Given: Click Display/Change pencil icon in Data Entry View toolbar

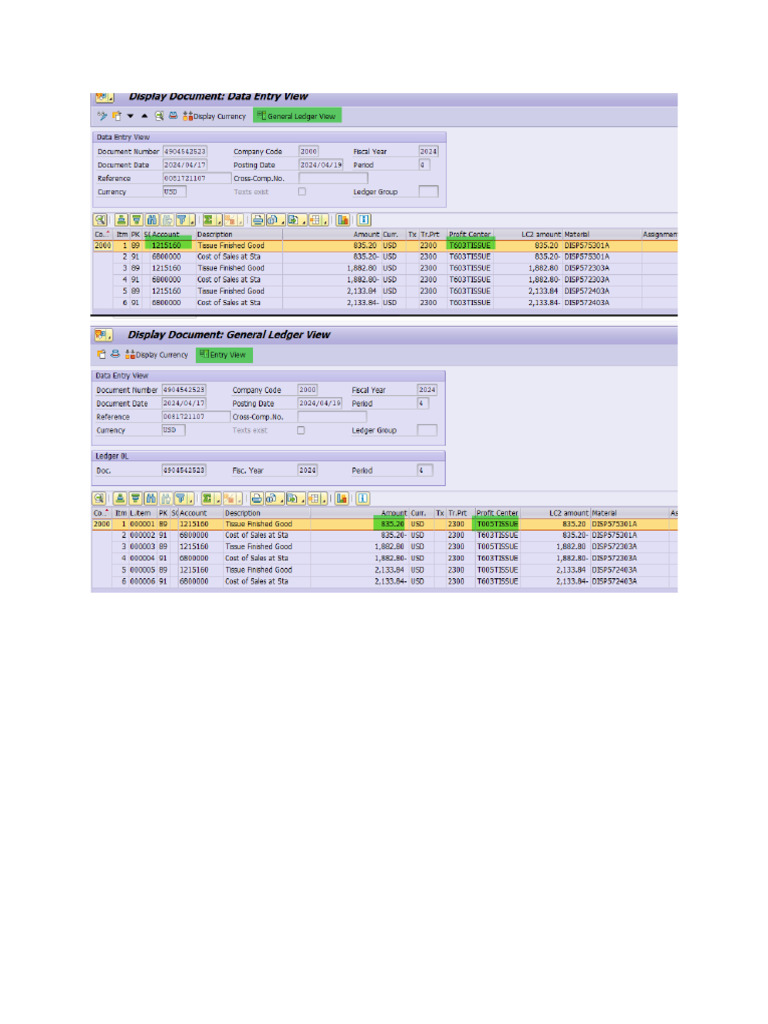Looking at the screenshot, I should click(x=102, y=116).
